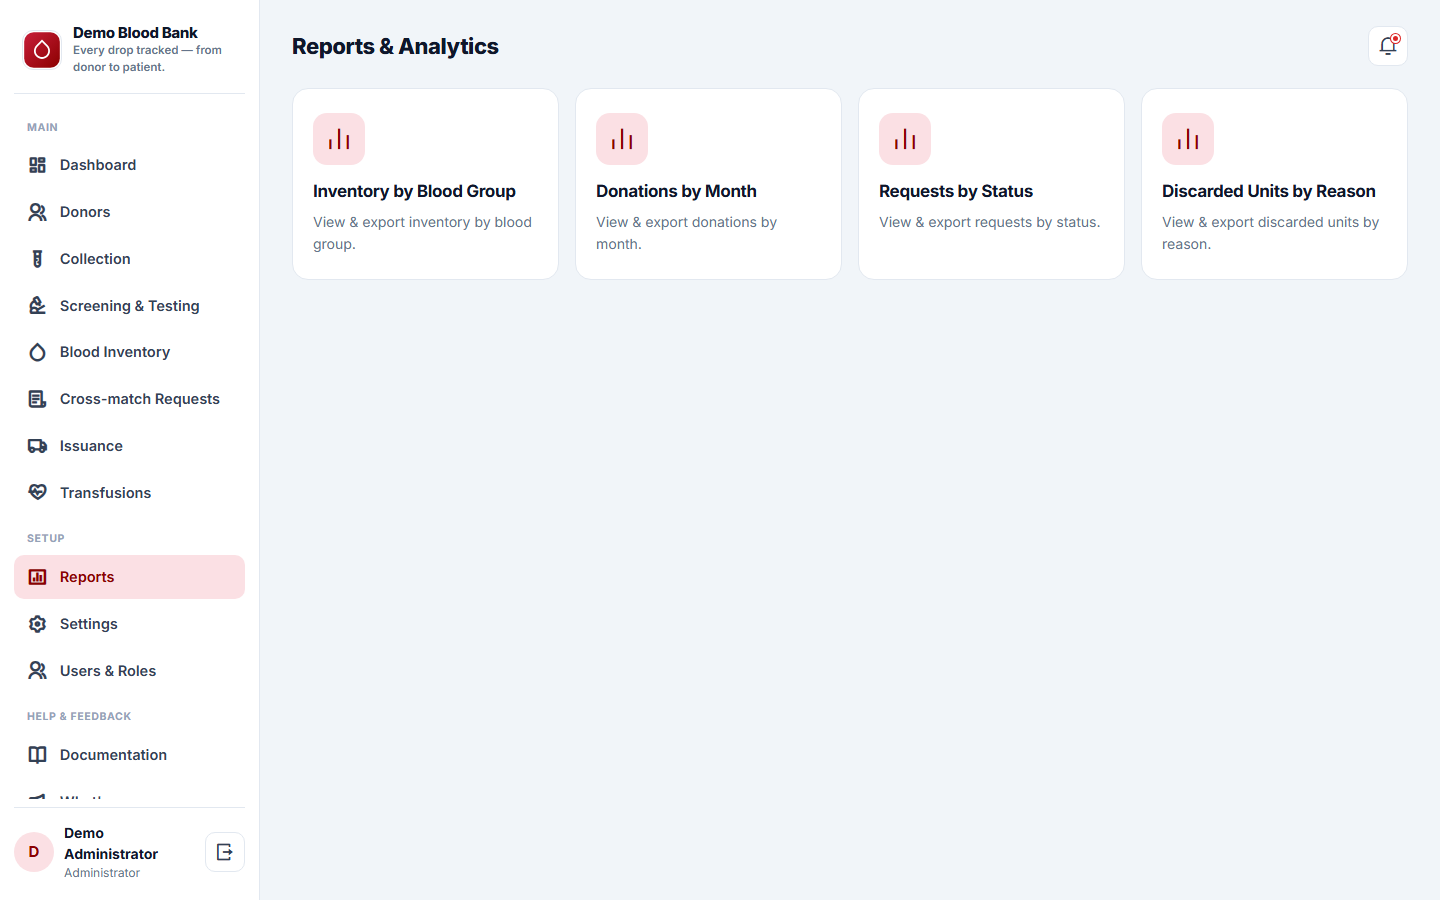
Task: Click bar chart icon on Discarded Units card
Action: coord(1188,139)
